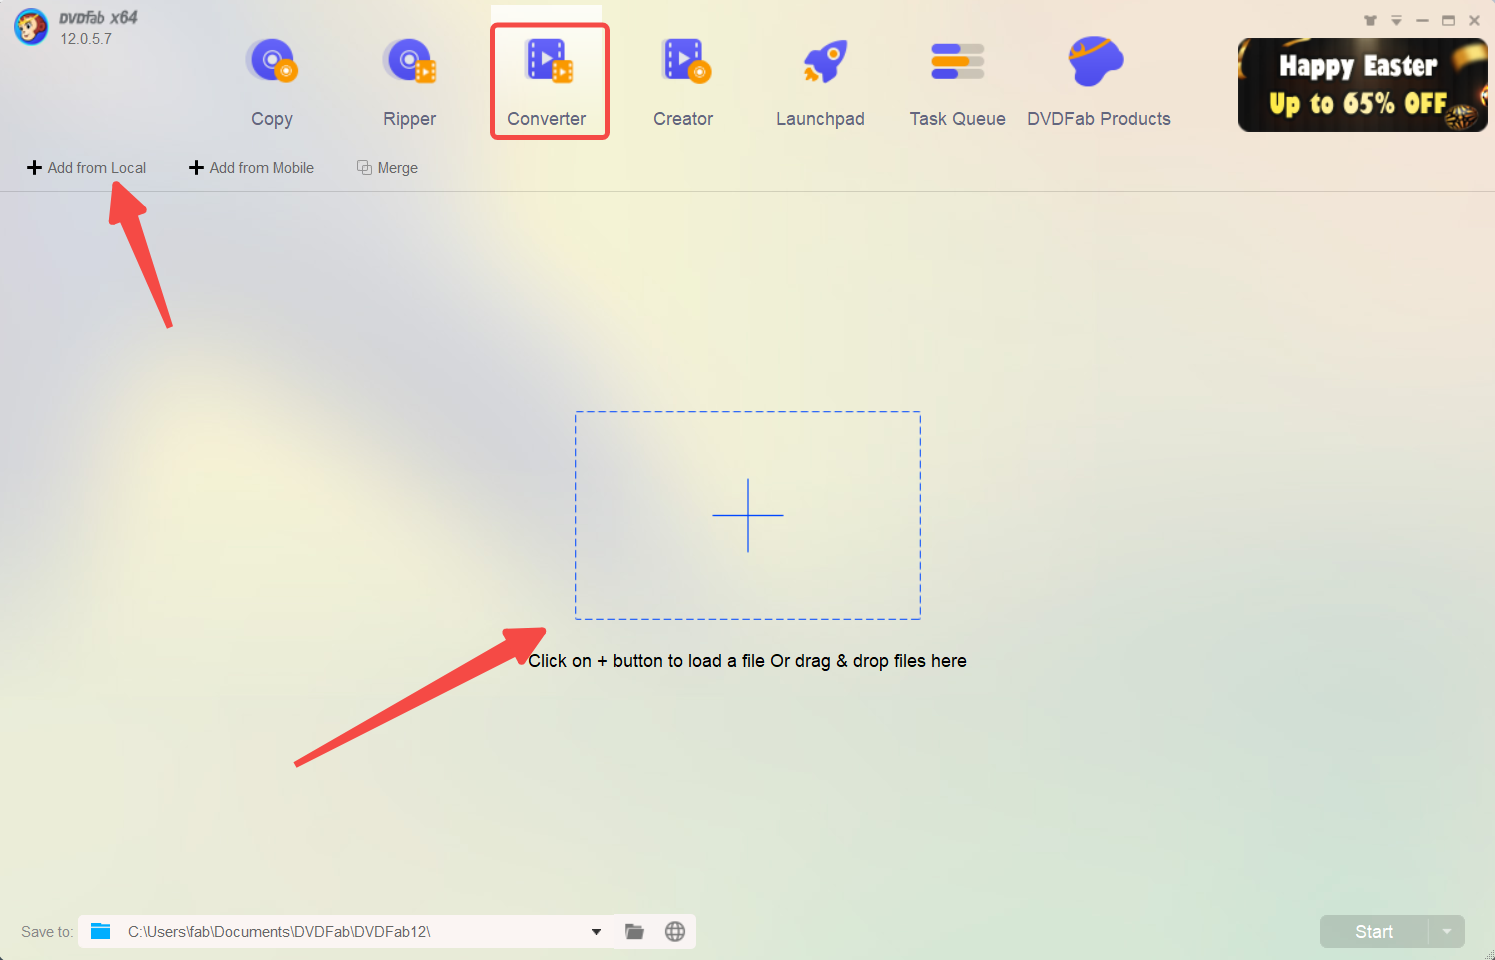Expand the Save to path dropdown
Viewport: 1495px width, 960px height.
click(x=596, y=932)
